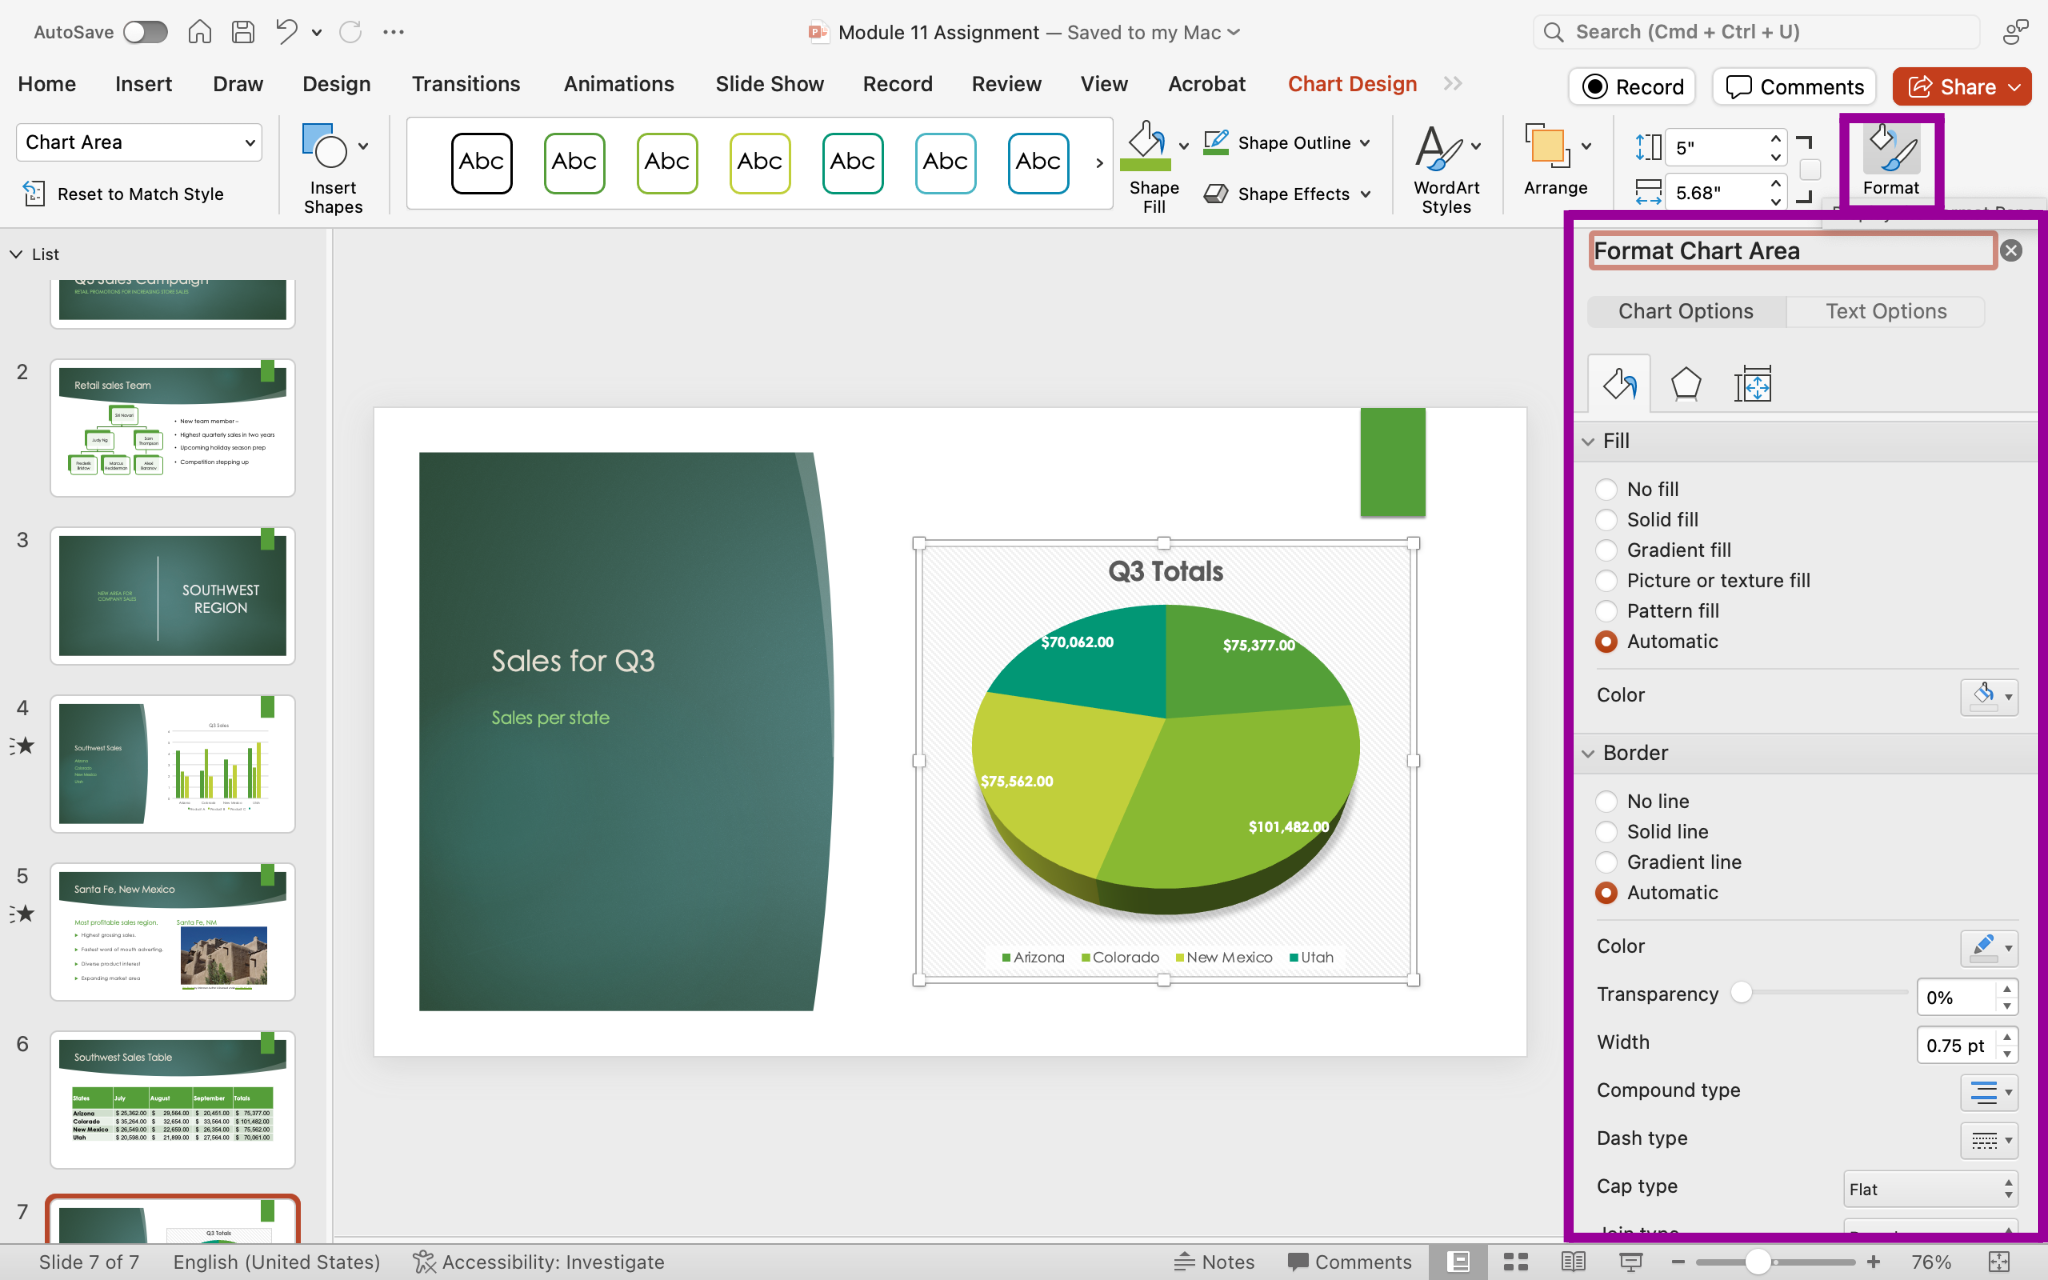
Task: Fit slide to current window icon
Action: [1999, 1262]
